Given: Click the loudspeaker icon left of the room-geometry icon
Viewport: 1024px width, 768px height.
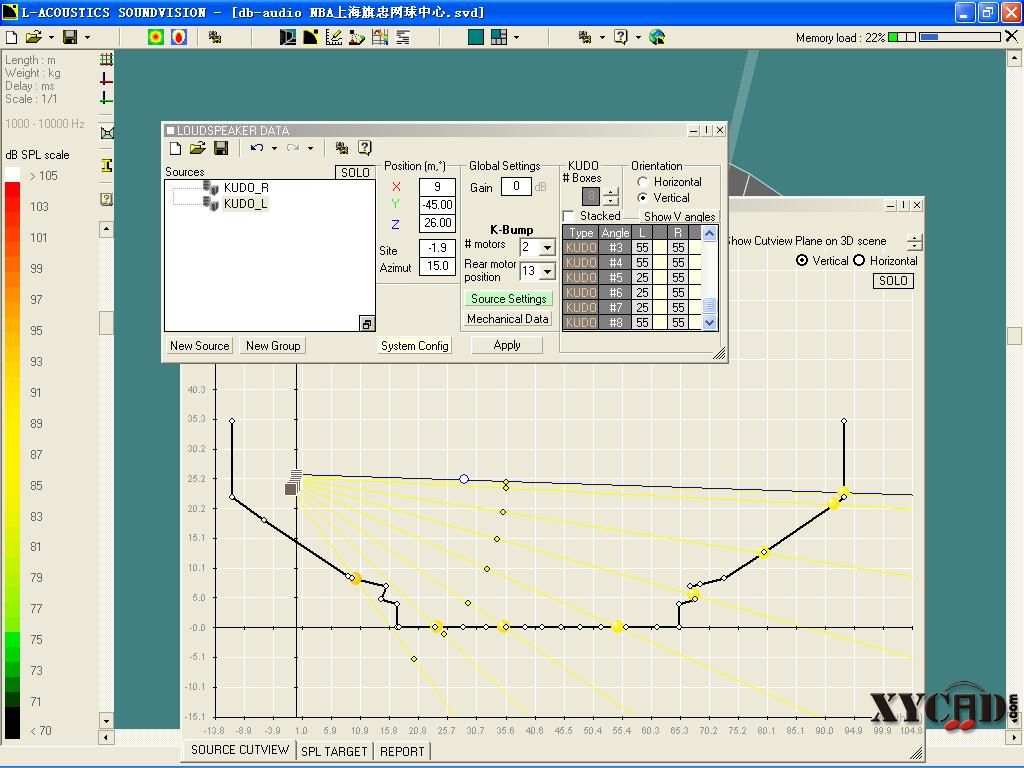Looking at the screenshot, I should click(215, 37).
